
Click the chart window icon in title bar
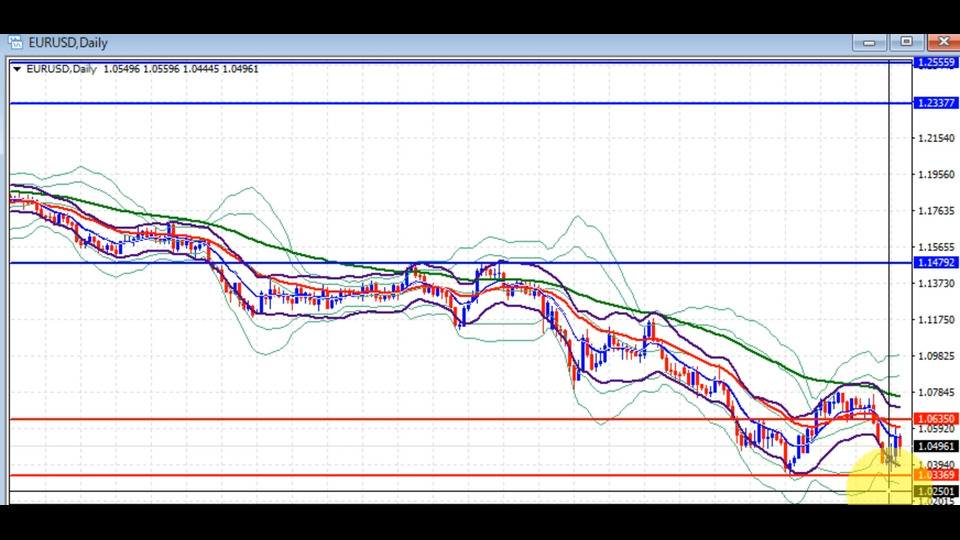coord(15,42)
